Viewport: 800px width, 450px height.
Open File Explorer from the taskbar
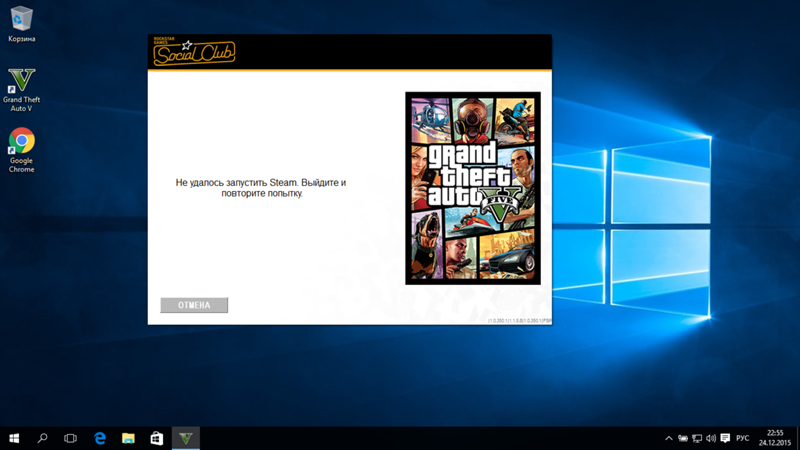pos(128,438)
